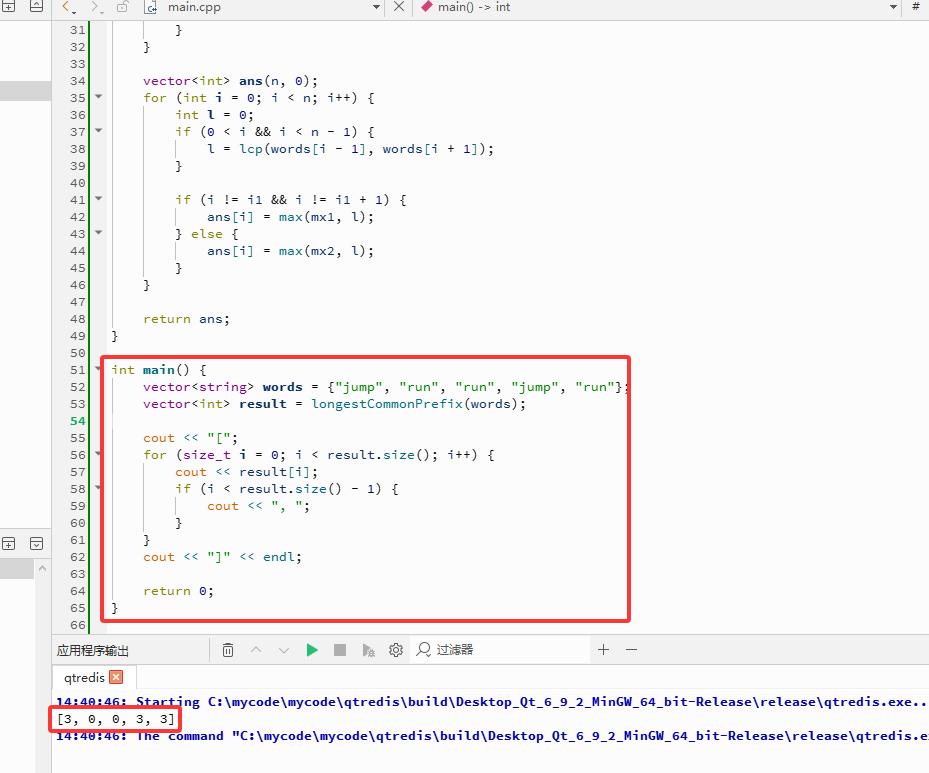Click the filter magnifier icon
This screenshot has width=929, height=773.
(x=423, y=650)
